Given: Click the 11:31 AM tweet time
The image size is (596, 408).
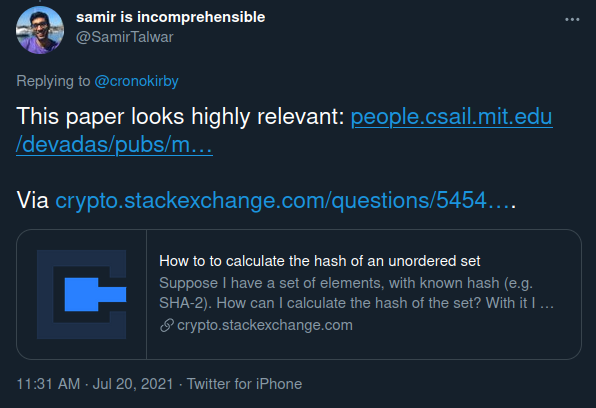Looking at the screenshot, I should [48, 384].
